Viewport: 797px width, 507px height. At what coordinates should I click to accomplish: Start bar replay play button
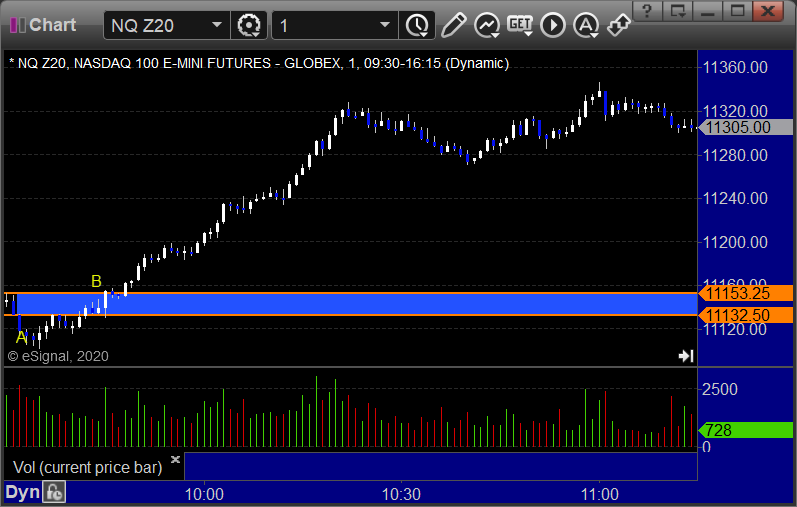(x=553, y=25)
